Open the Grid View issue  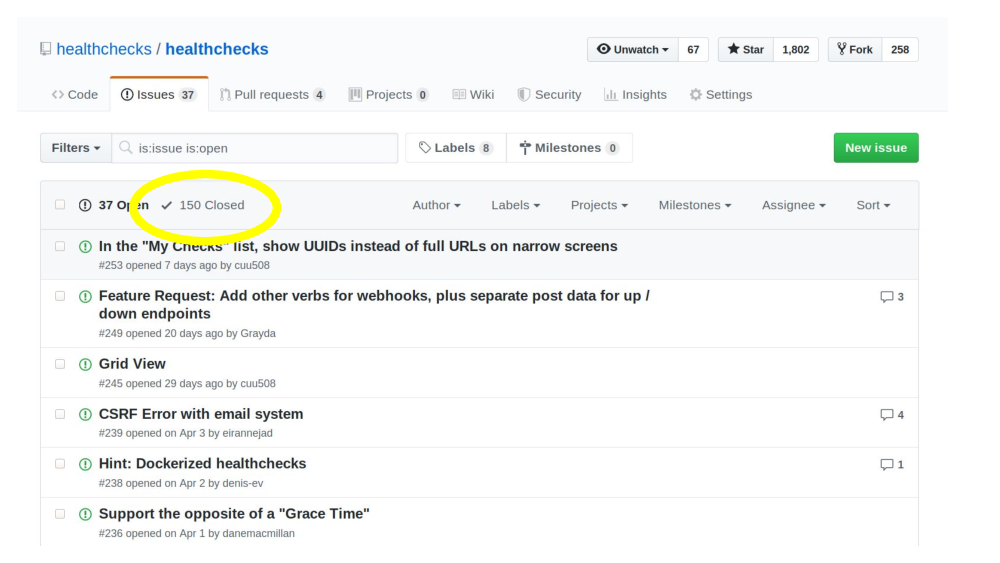(x=132, y=364)
